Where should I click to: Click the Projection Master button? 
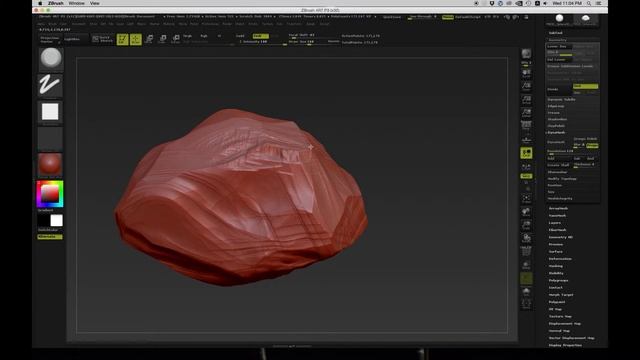coord(50,40)
